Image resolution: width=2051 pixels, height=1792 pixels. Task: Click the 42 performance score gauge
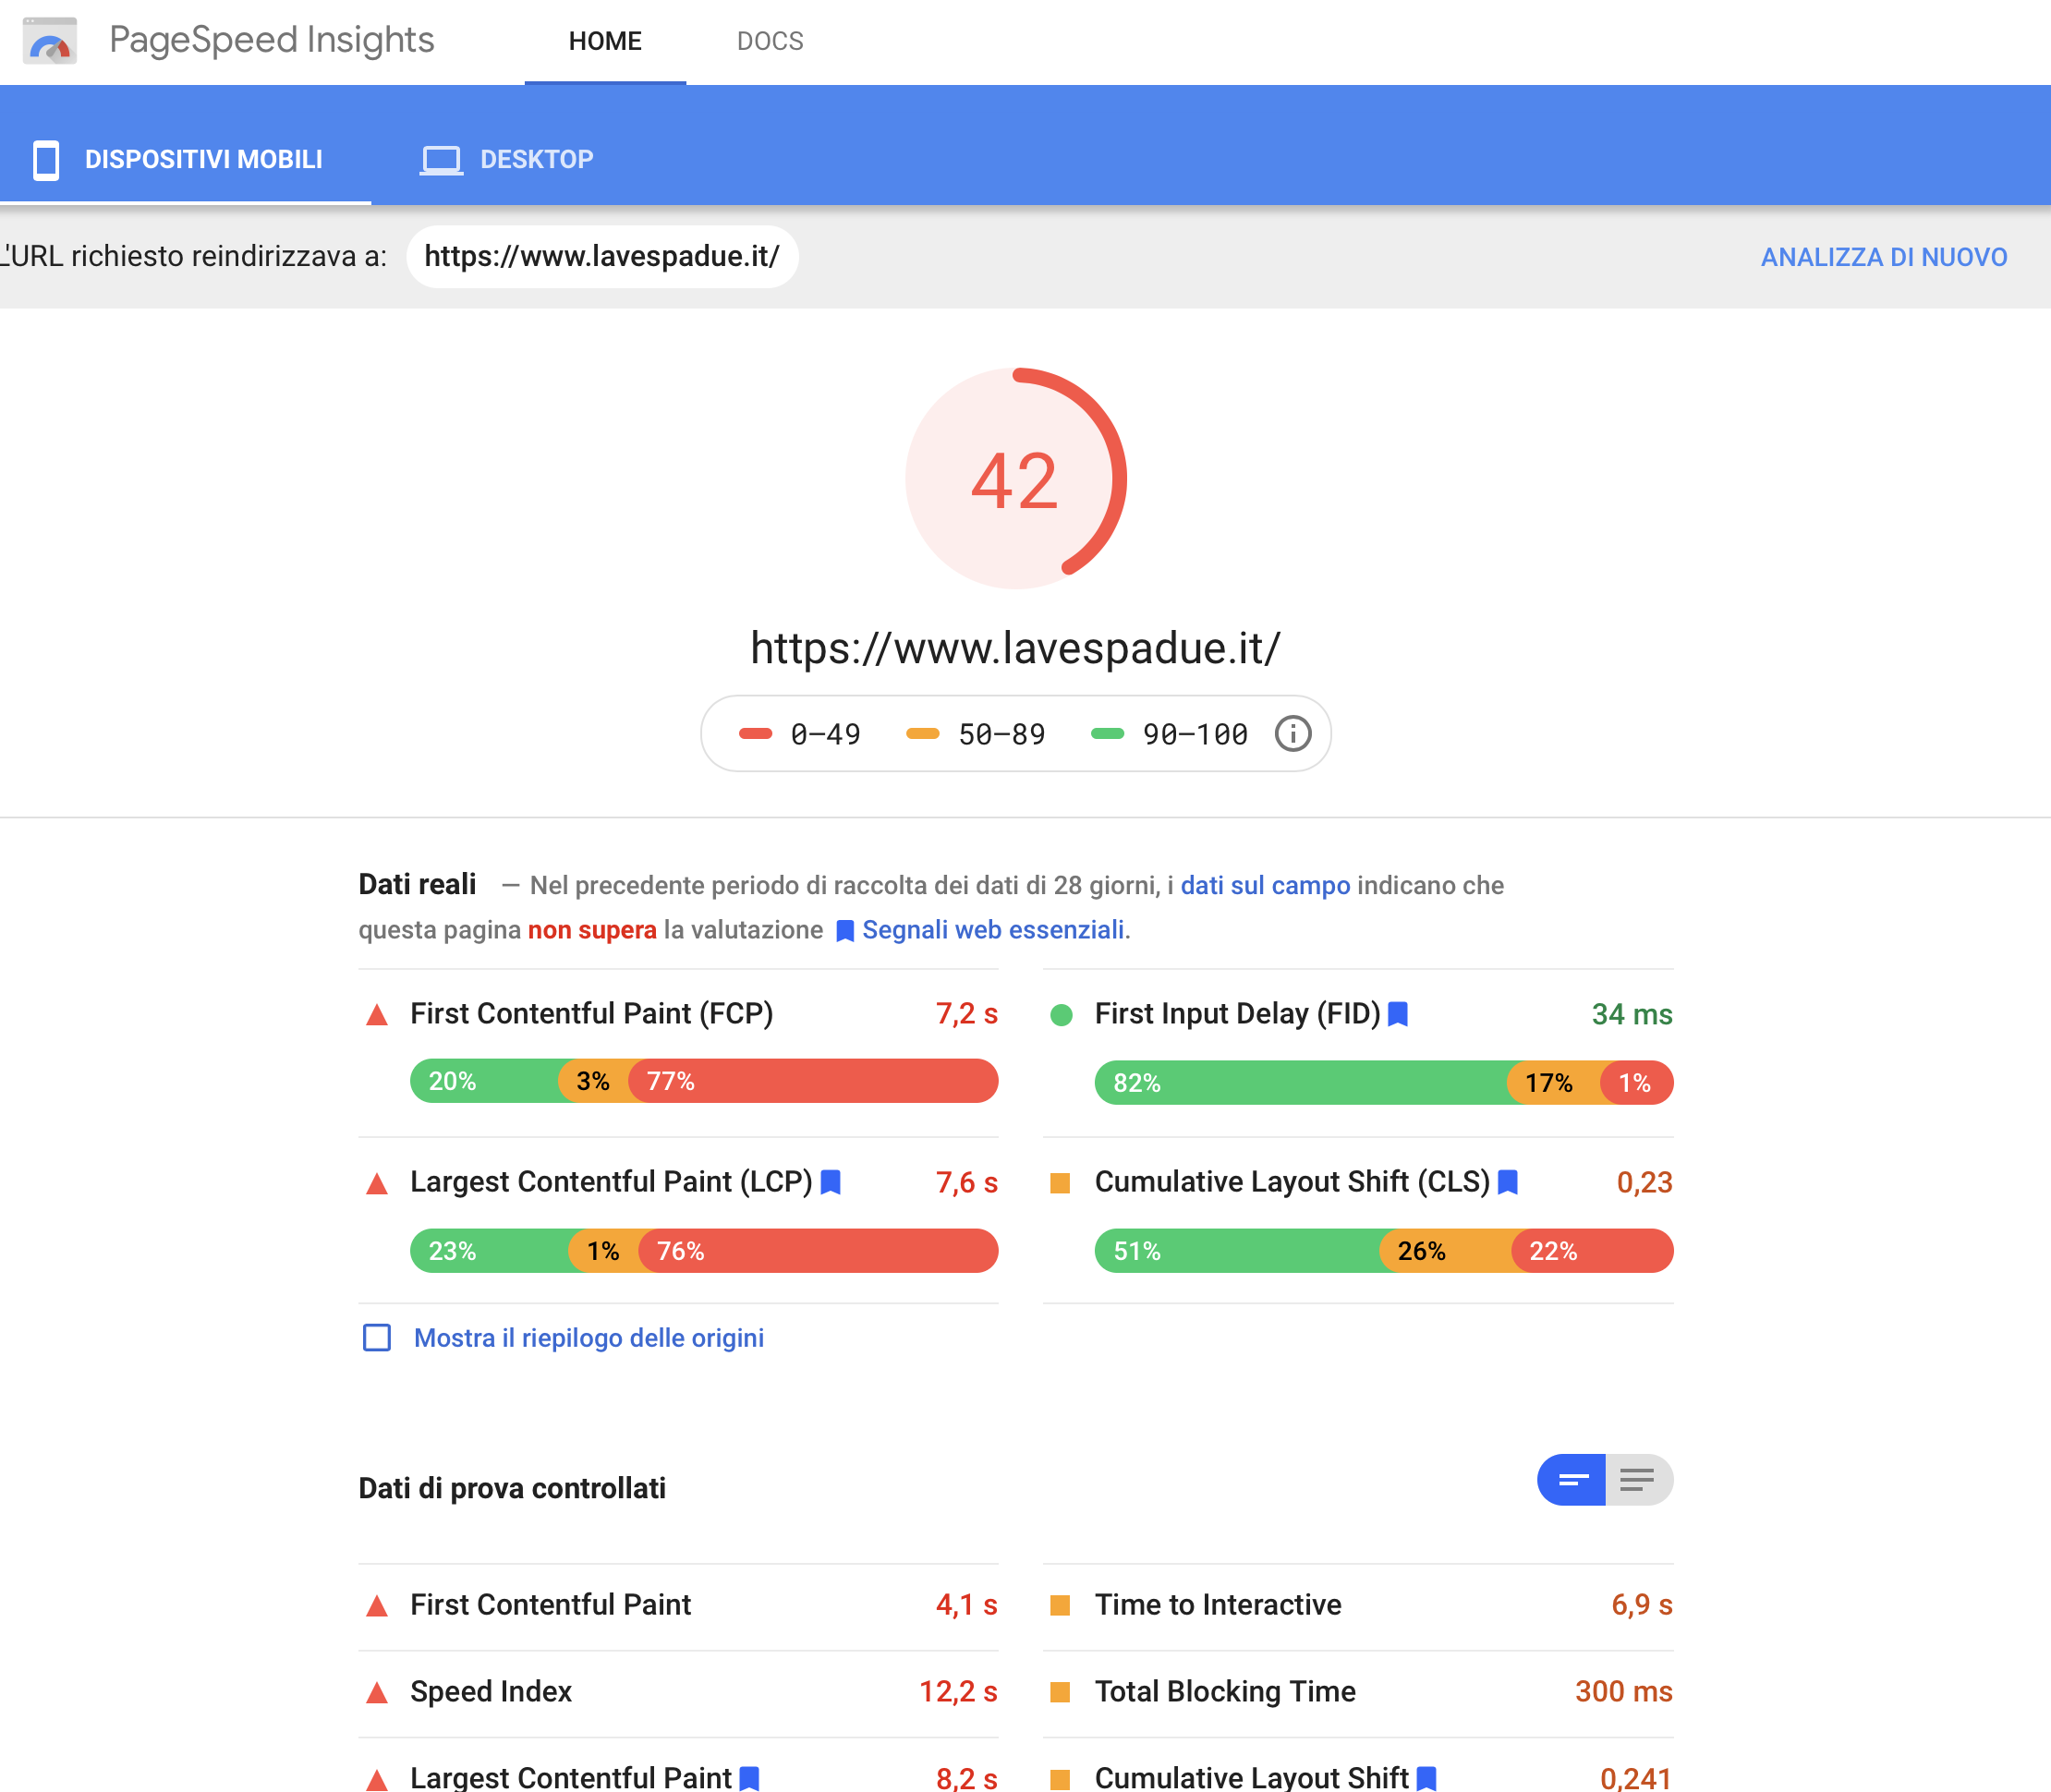1015,479
